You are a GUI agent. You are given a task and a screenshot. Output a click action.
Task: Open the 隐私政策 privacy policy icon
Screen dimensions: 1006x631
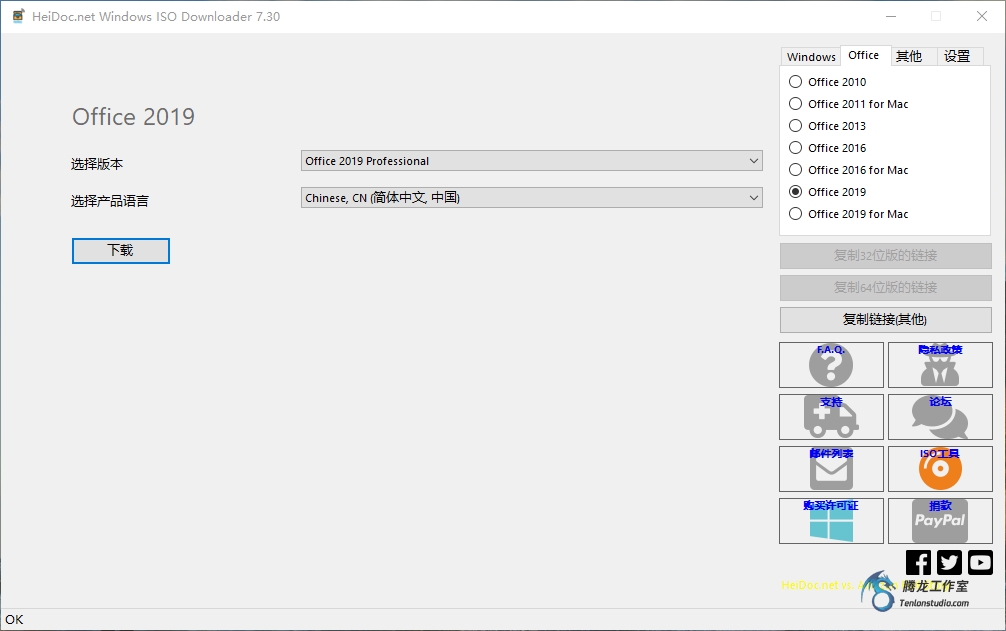[940, 365]
